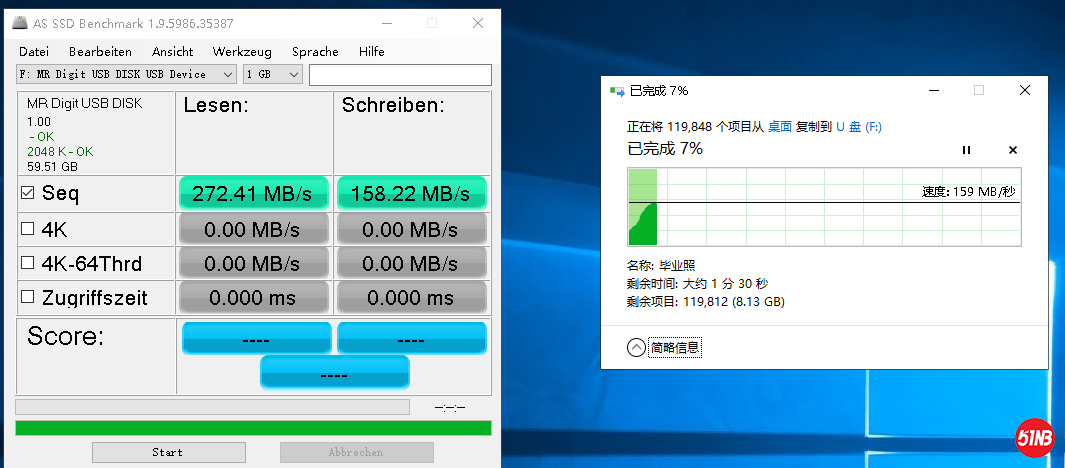Enable the 4K benchmark checkbox

28,229
